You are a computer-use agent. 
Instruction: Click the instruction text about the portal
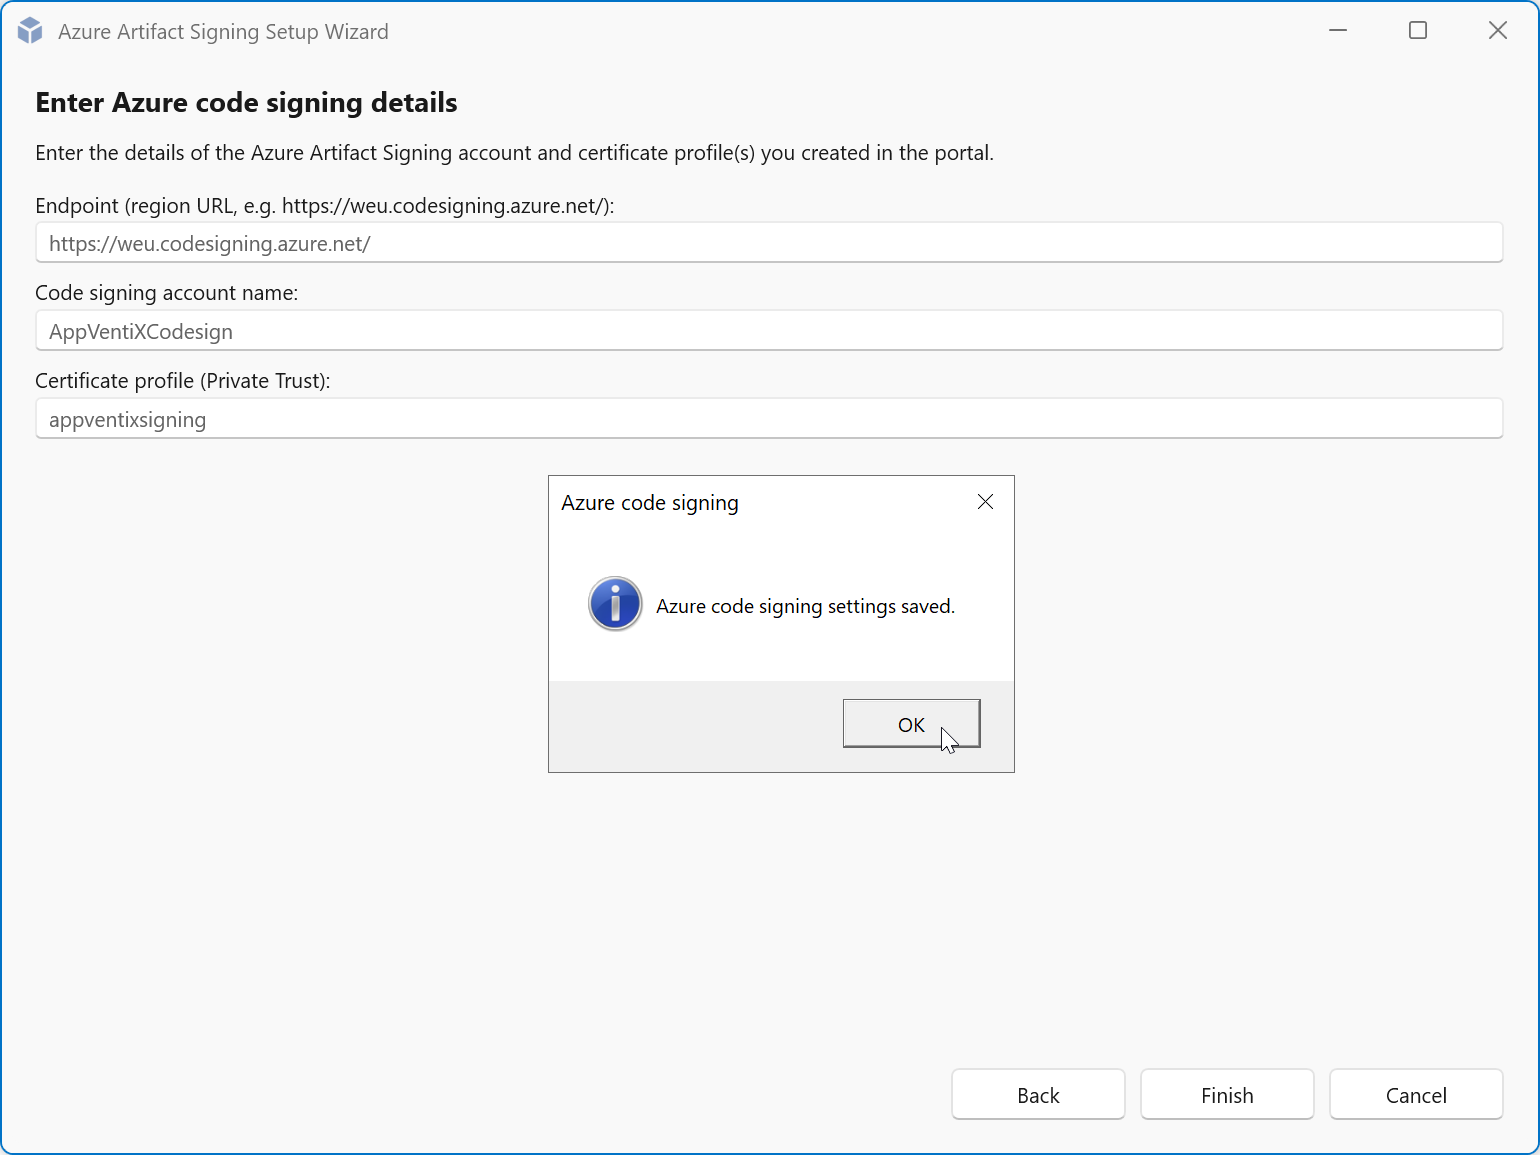[x=514, y=153]
